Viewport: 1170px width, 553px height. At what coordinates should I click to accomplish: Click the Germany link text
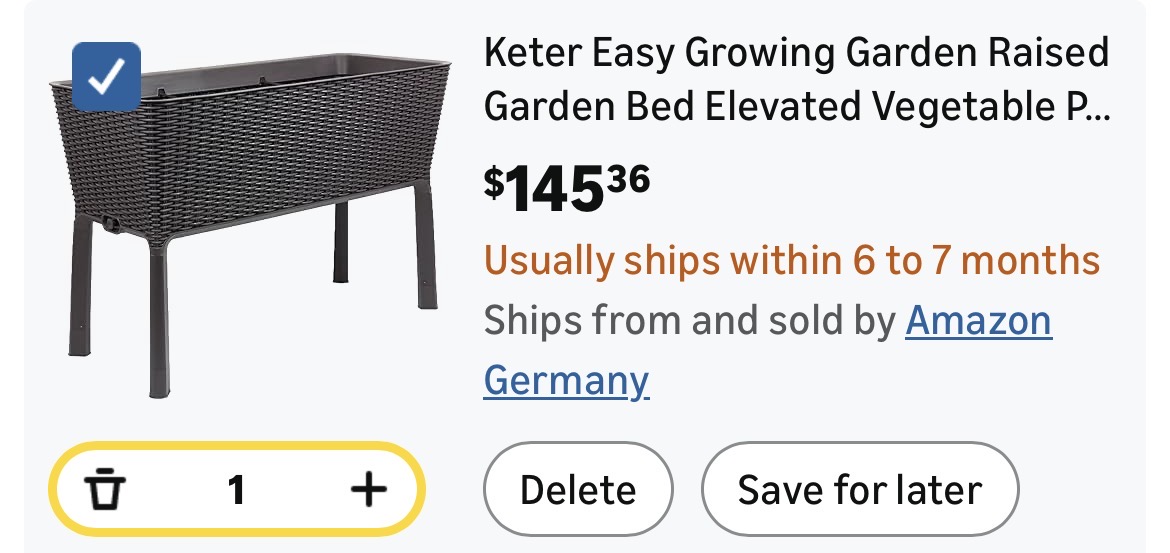coord(566,381)
